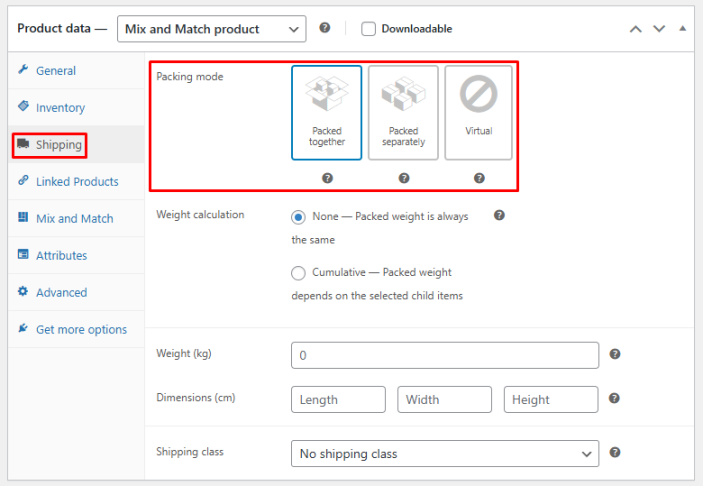Select Cumulative weight calculation radio button
This screenshot has height=486, width=703.
coord(298,272)
